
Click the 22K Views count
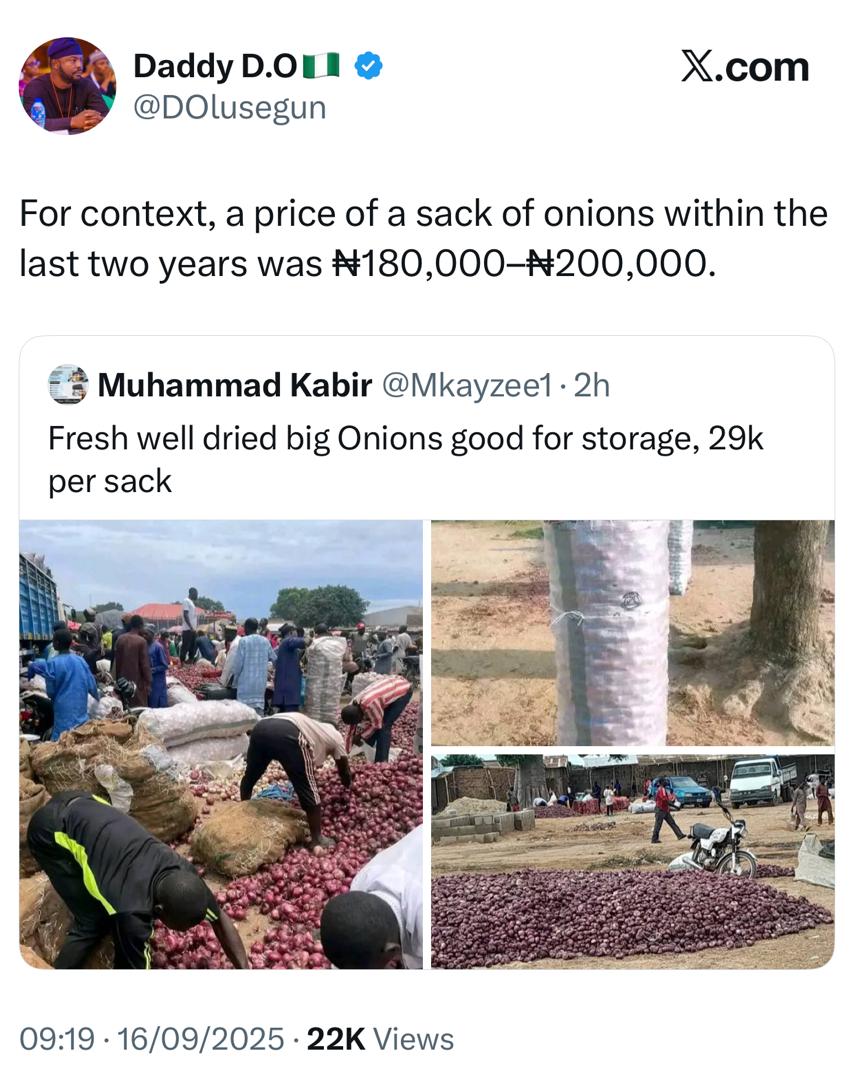tap(380, 1039)
